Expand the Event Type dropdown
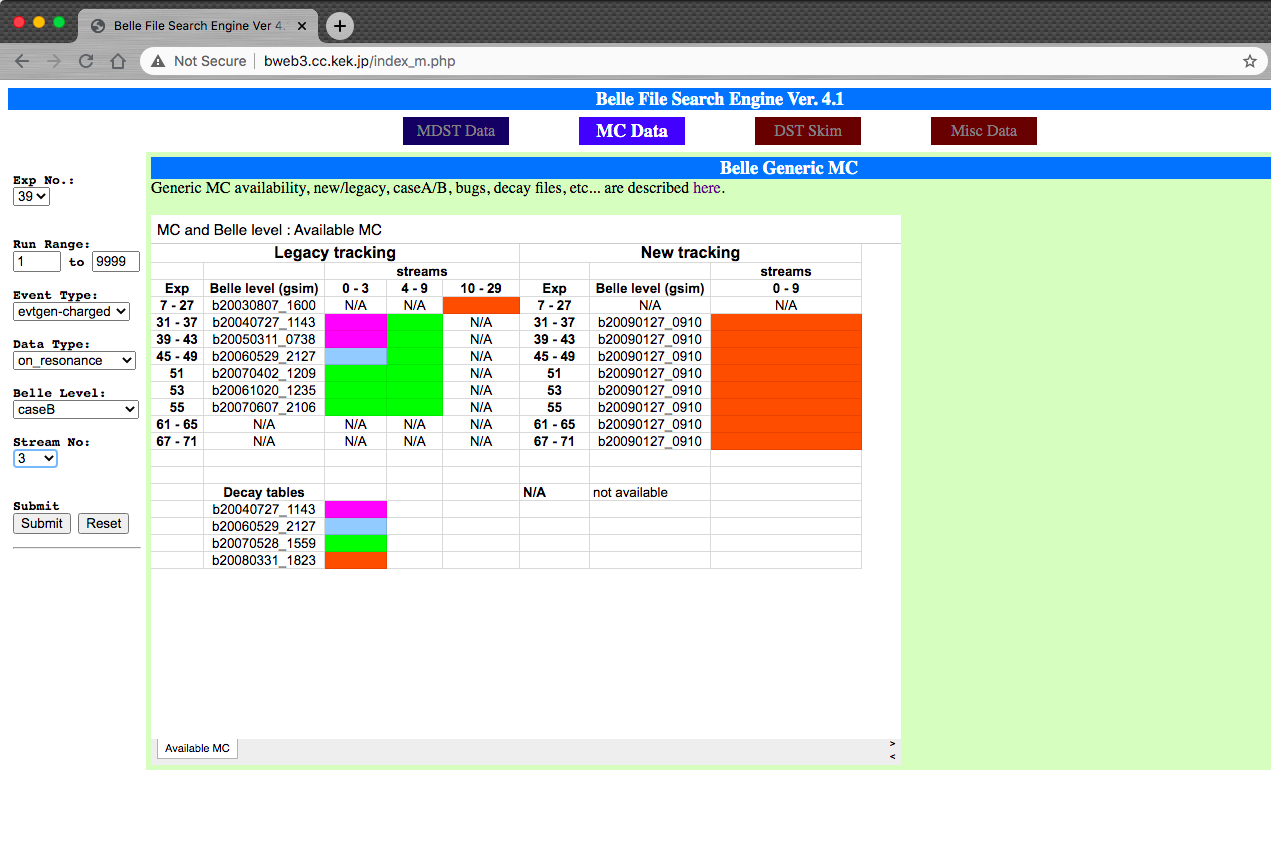 [71, 311]
